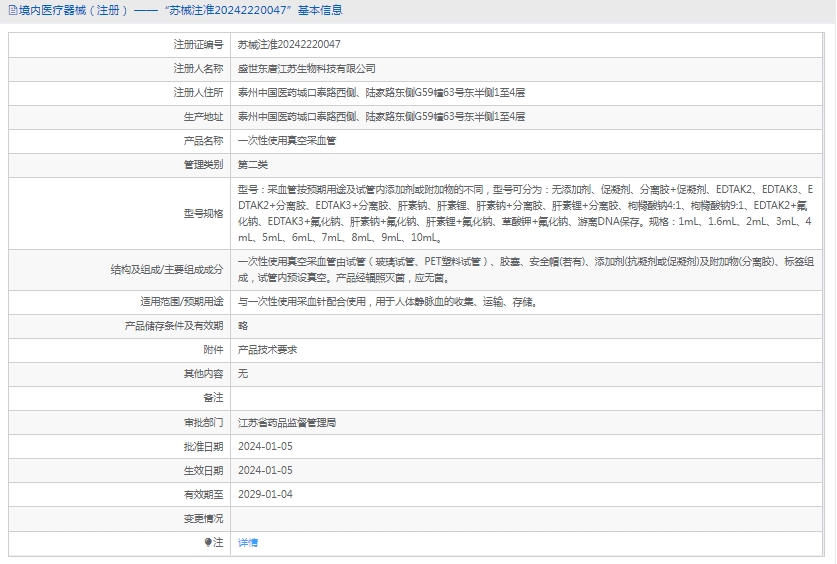Viewport: 837px width, 564px height.
Task: Click the empty 变更情况 value cell
Action: pyautogui.click(x=530, y=519)
